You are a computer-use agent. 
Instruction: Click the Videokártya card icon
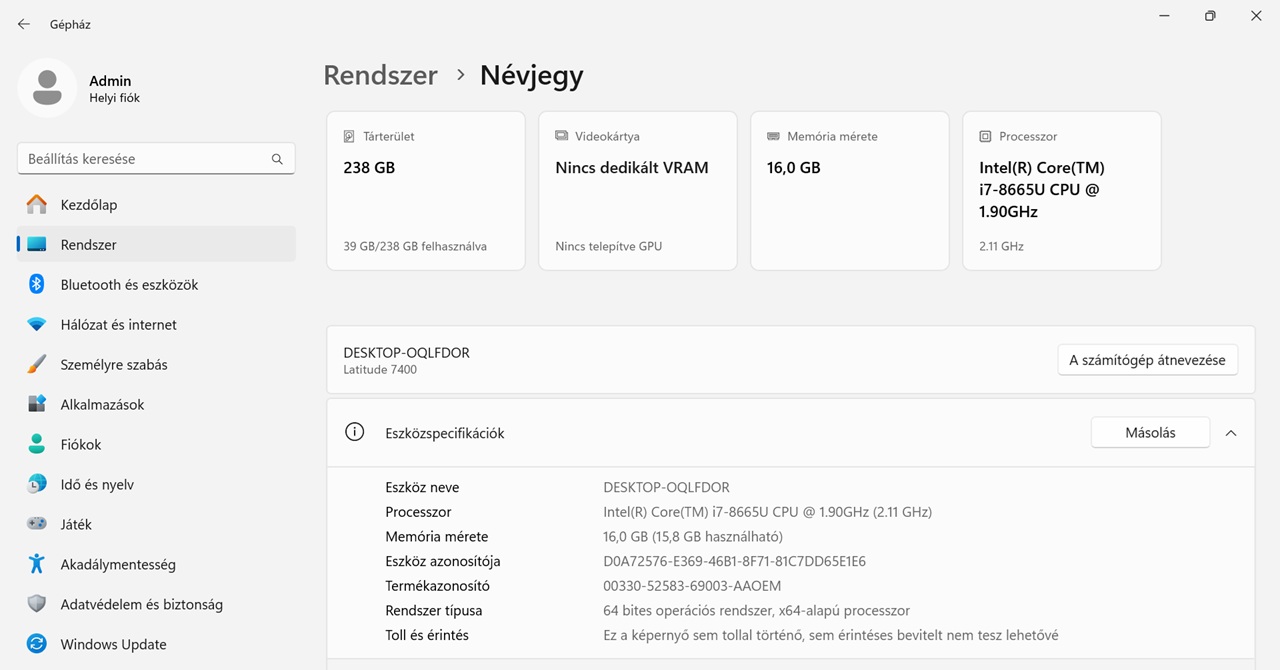point(561,136)
